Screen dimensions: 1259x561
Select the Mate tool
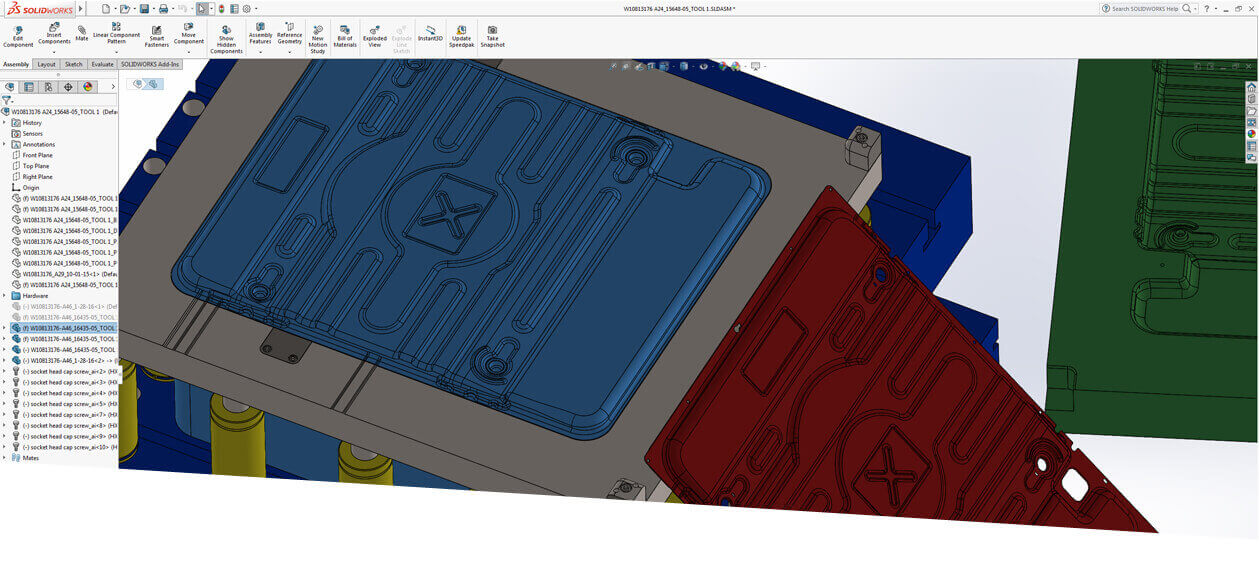pyautogui.click(x=82, y=33)
